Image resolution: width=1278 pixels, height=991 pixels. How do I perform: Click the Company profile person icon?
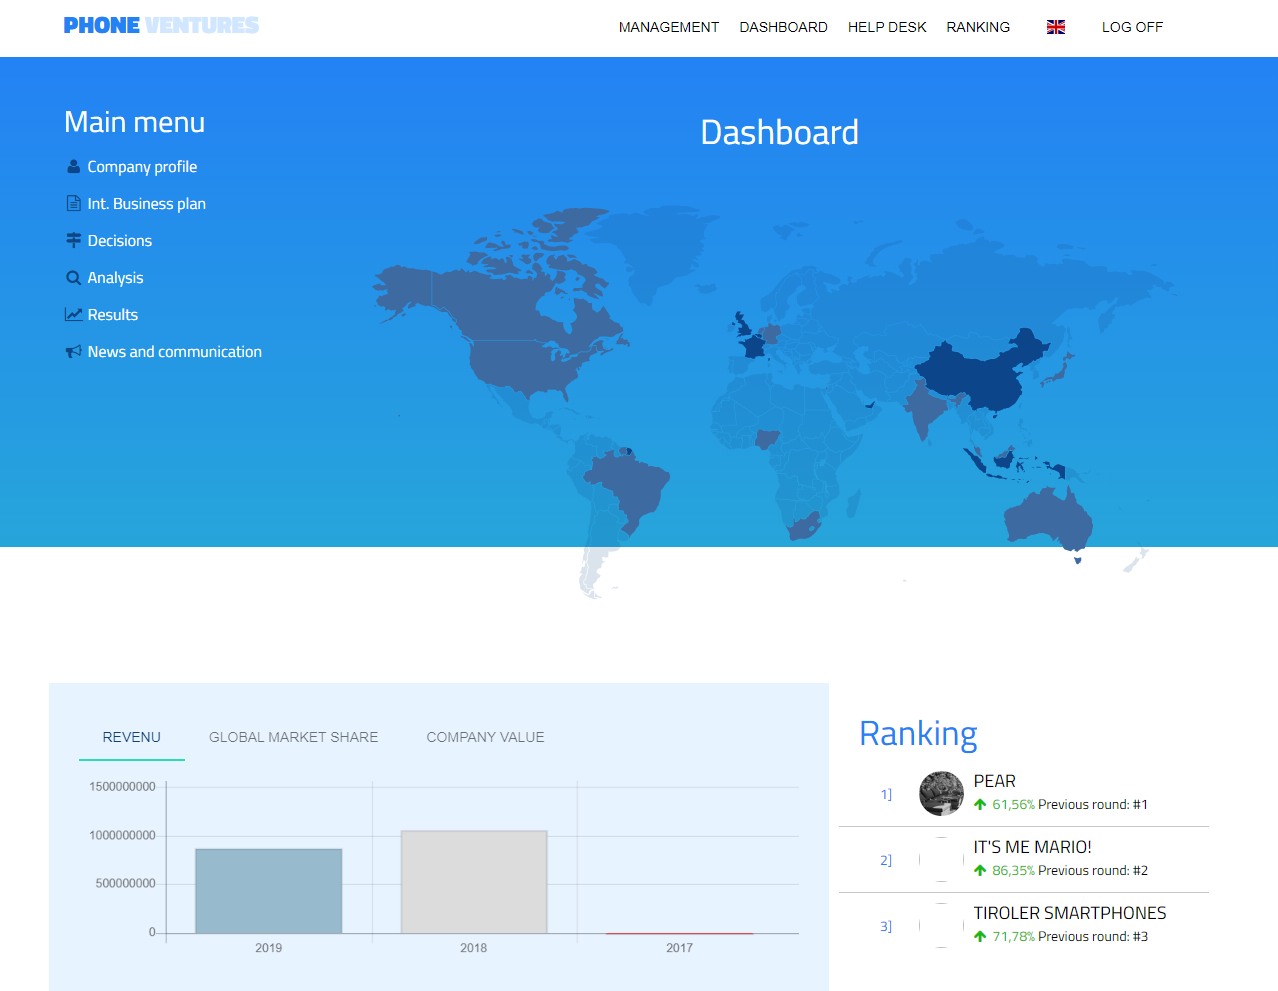pos(73,167)
